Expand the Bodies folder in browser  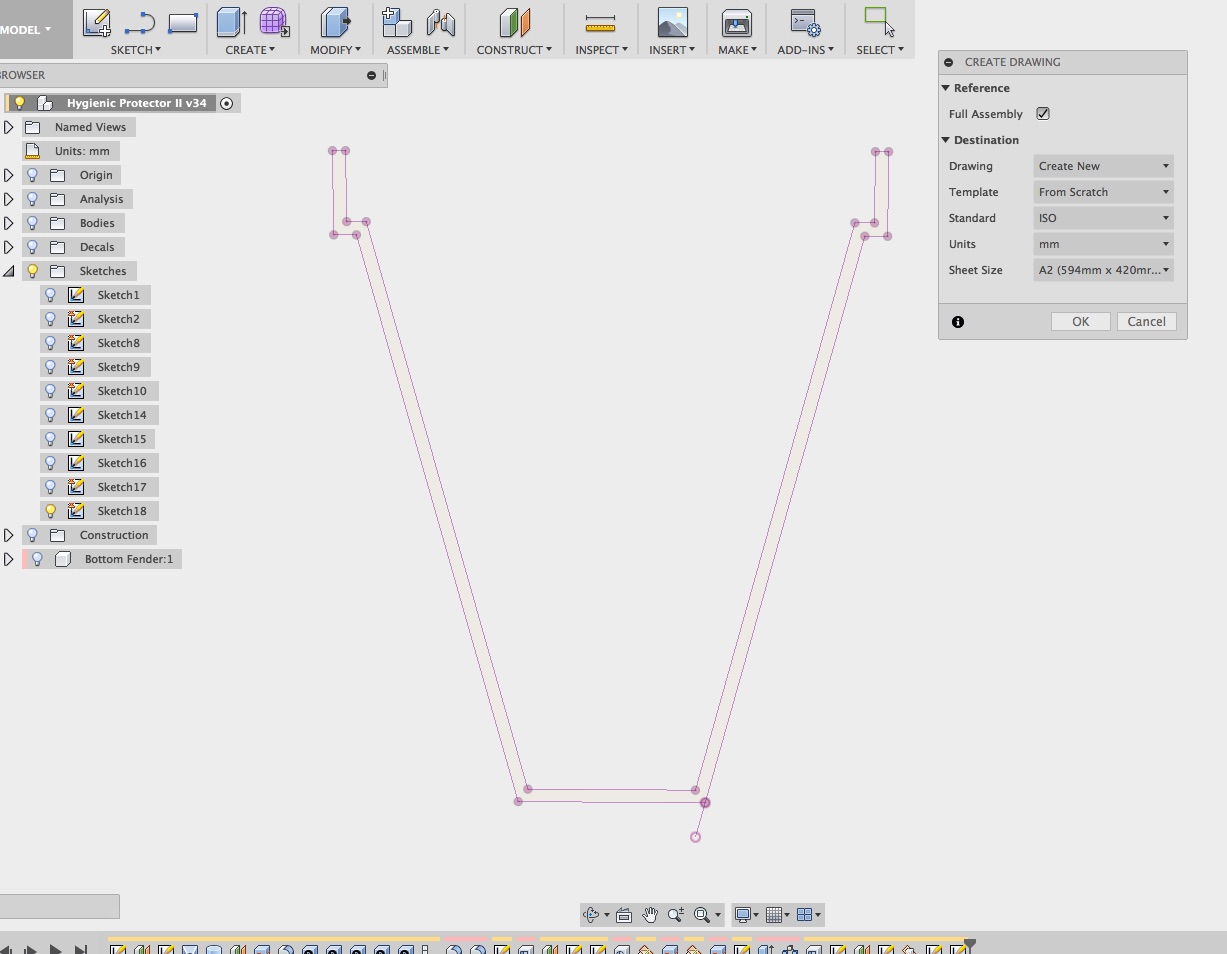pos(9,222)
